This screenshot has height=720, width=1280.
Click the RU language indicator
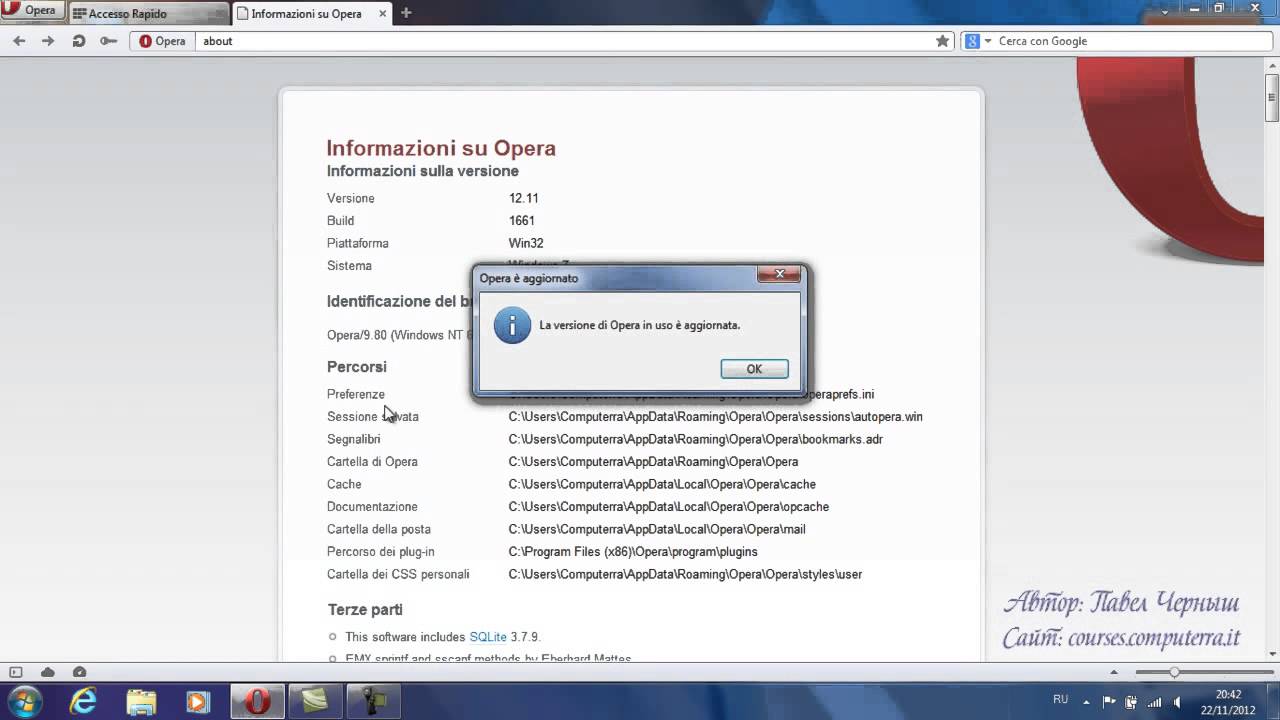point(1061,700)
